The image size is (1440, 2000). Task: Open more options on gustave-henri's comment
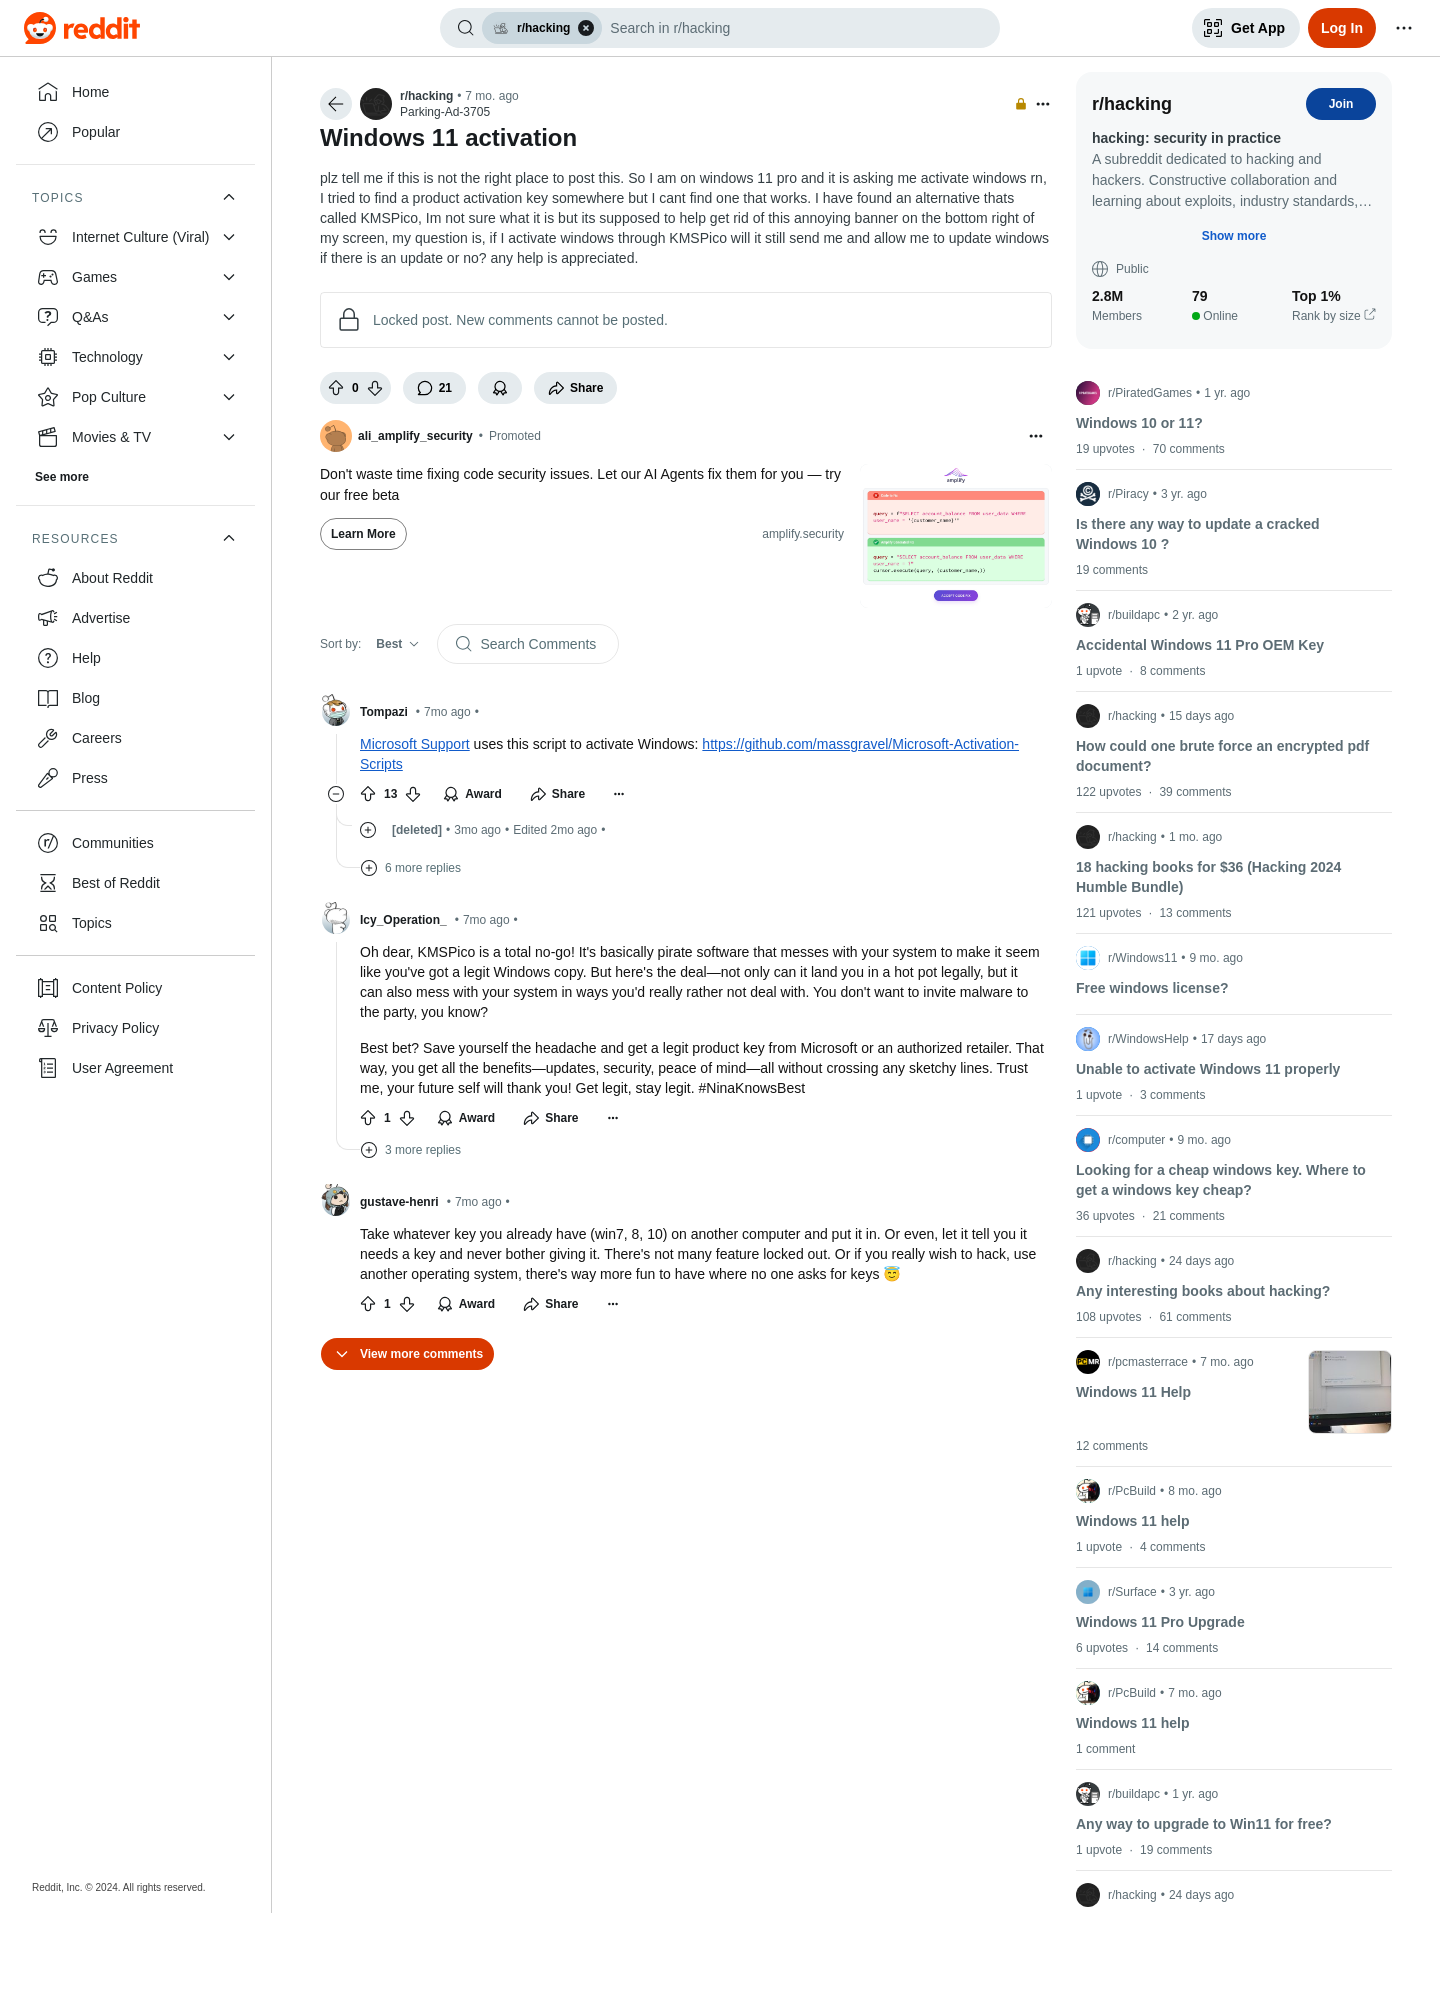[613, 1304]
